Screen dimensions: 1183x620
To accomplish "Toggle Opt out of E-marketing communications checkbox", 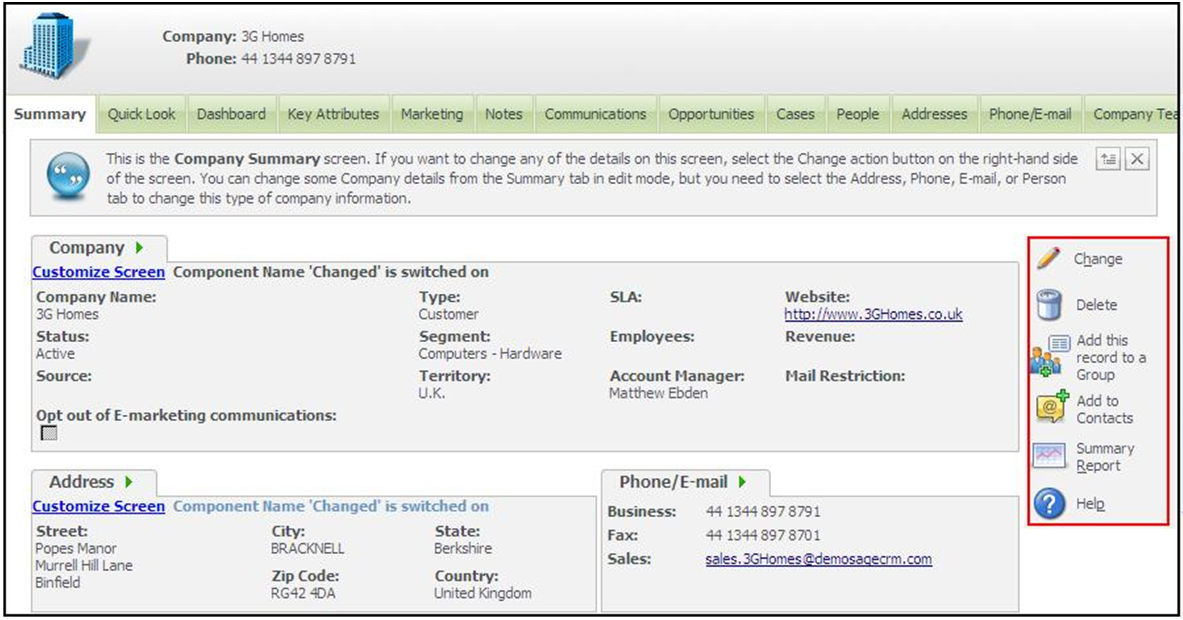I will (x=49, y=433).
